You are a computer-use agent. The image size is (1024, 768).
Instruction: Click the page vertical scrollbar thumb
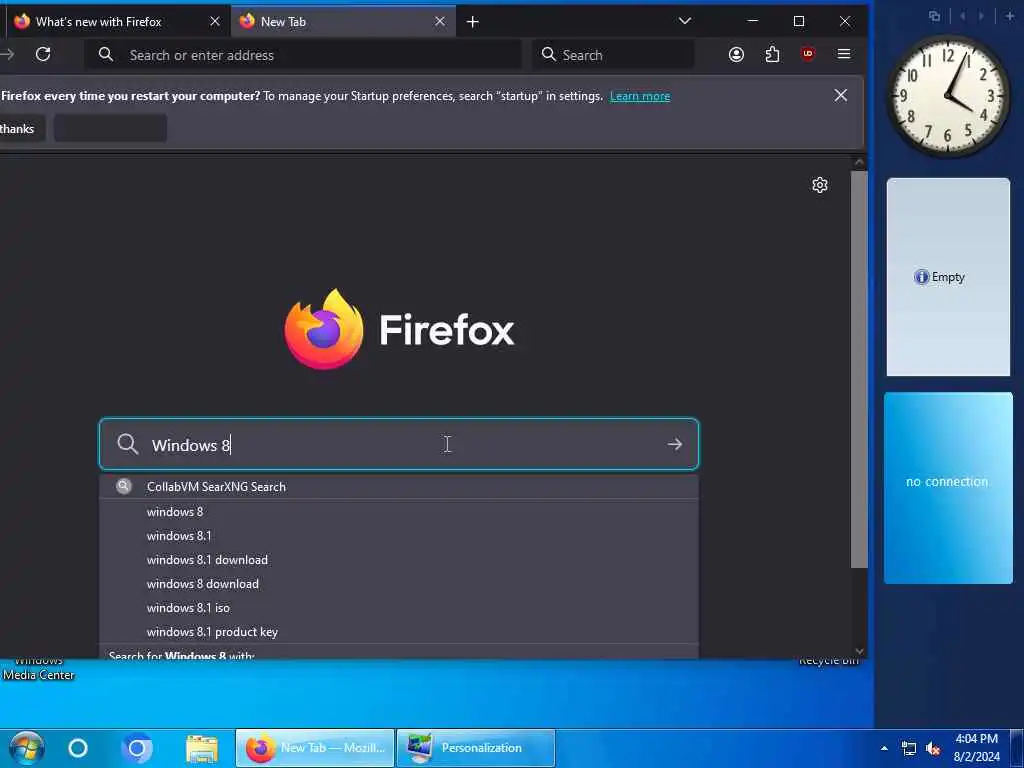pos(859,370)
